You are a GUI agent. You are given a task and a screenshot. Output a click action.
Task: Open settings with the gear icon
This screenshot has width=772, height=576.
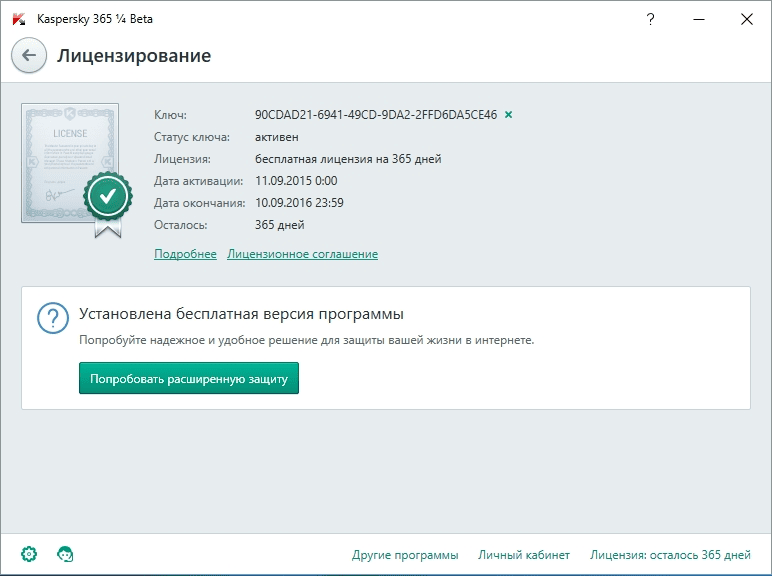(29, 554)
